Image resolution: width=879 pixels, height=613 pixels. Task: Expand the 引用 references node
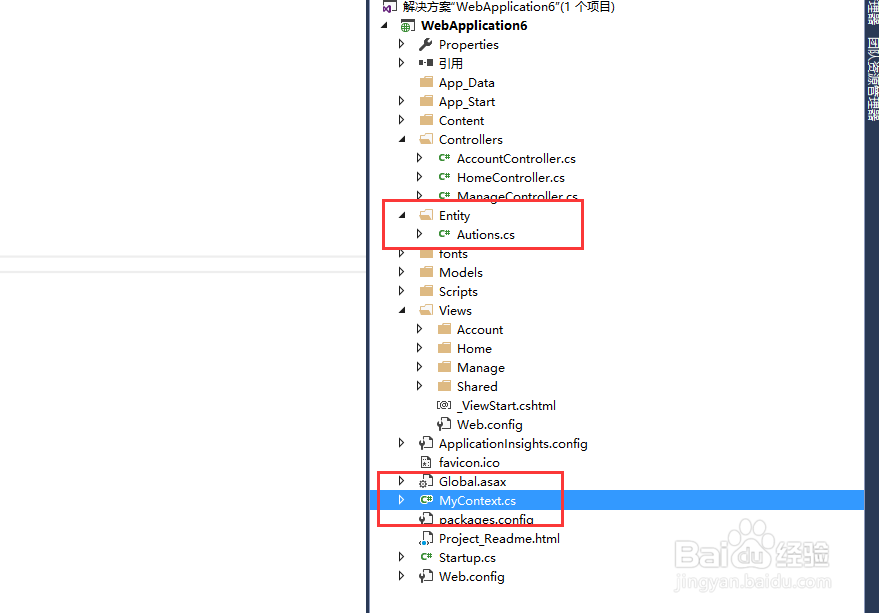click(x=401, y=63)
